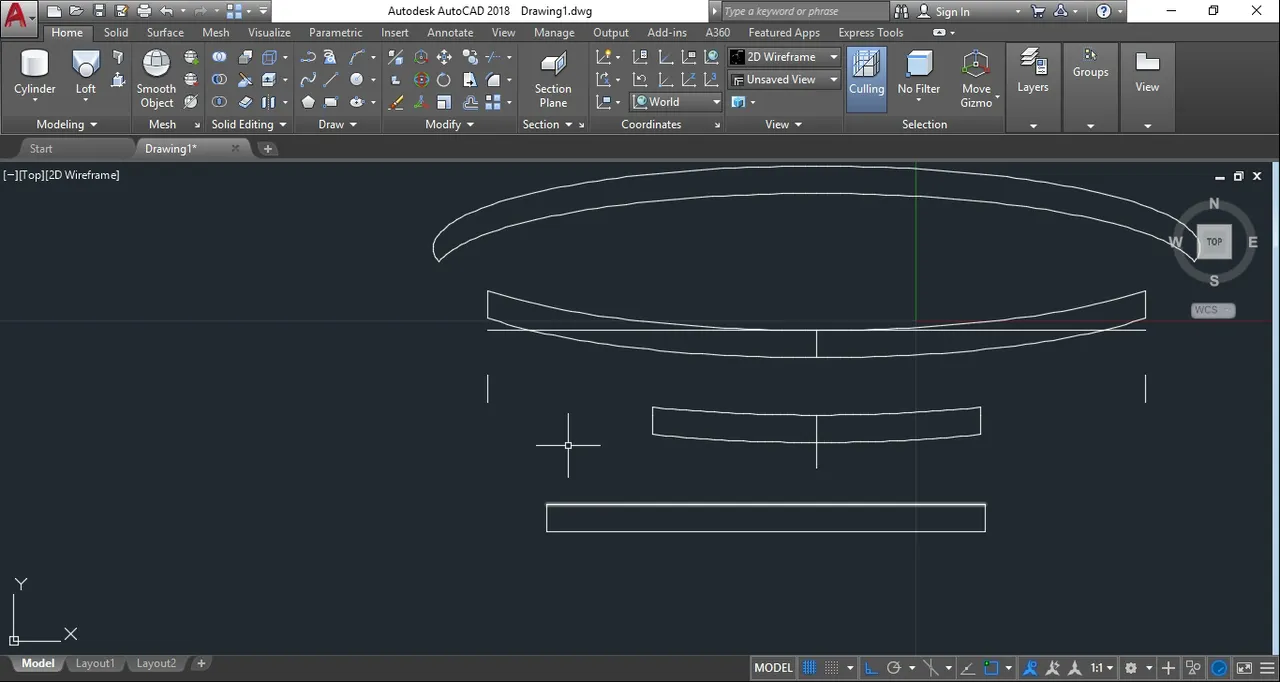Expand the Modeling panel
This screenshot has width=1280, height=682.
[67, 125]
